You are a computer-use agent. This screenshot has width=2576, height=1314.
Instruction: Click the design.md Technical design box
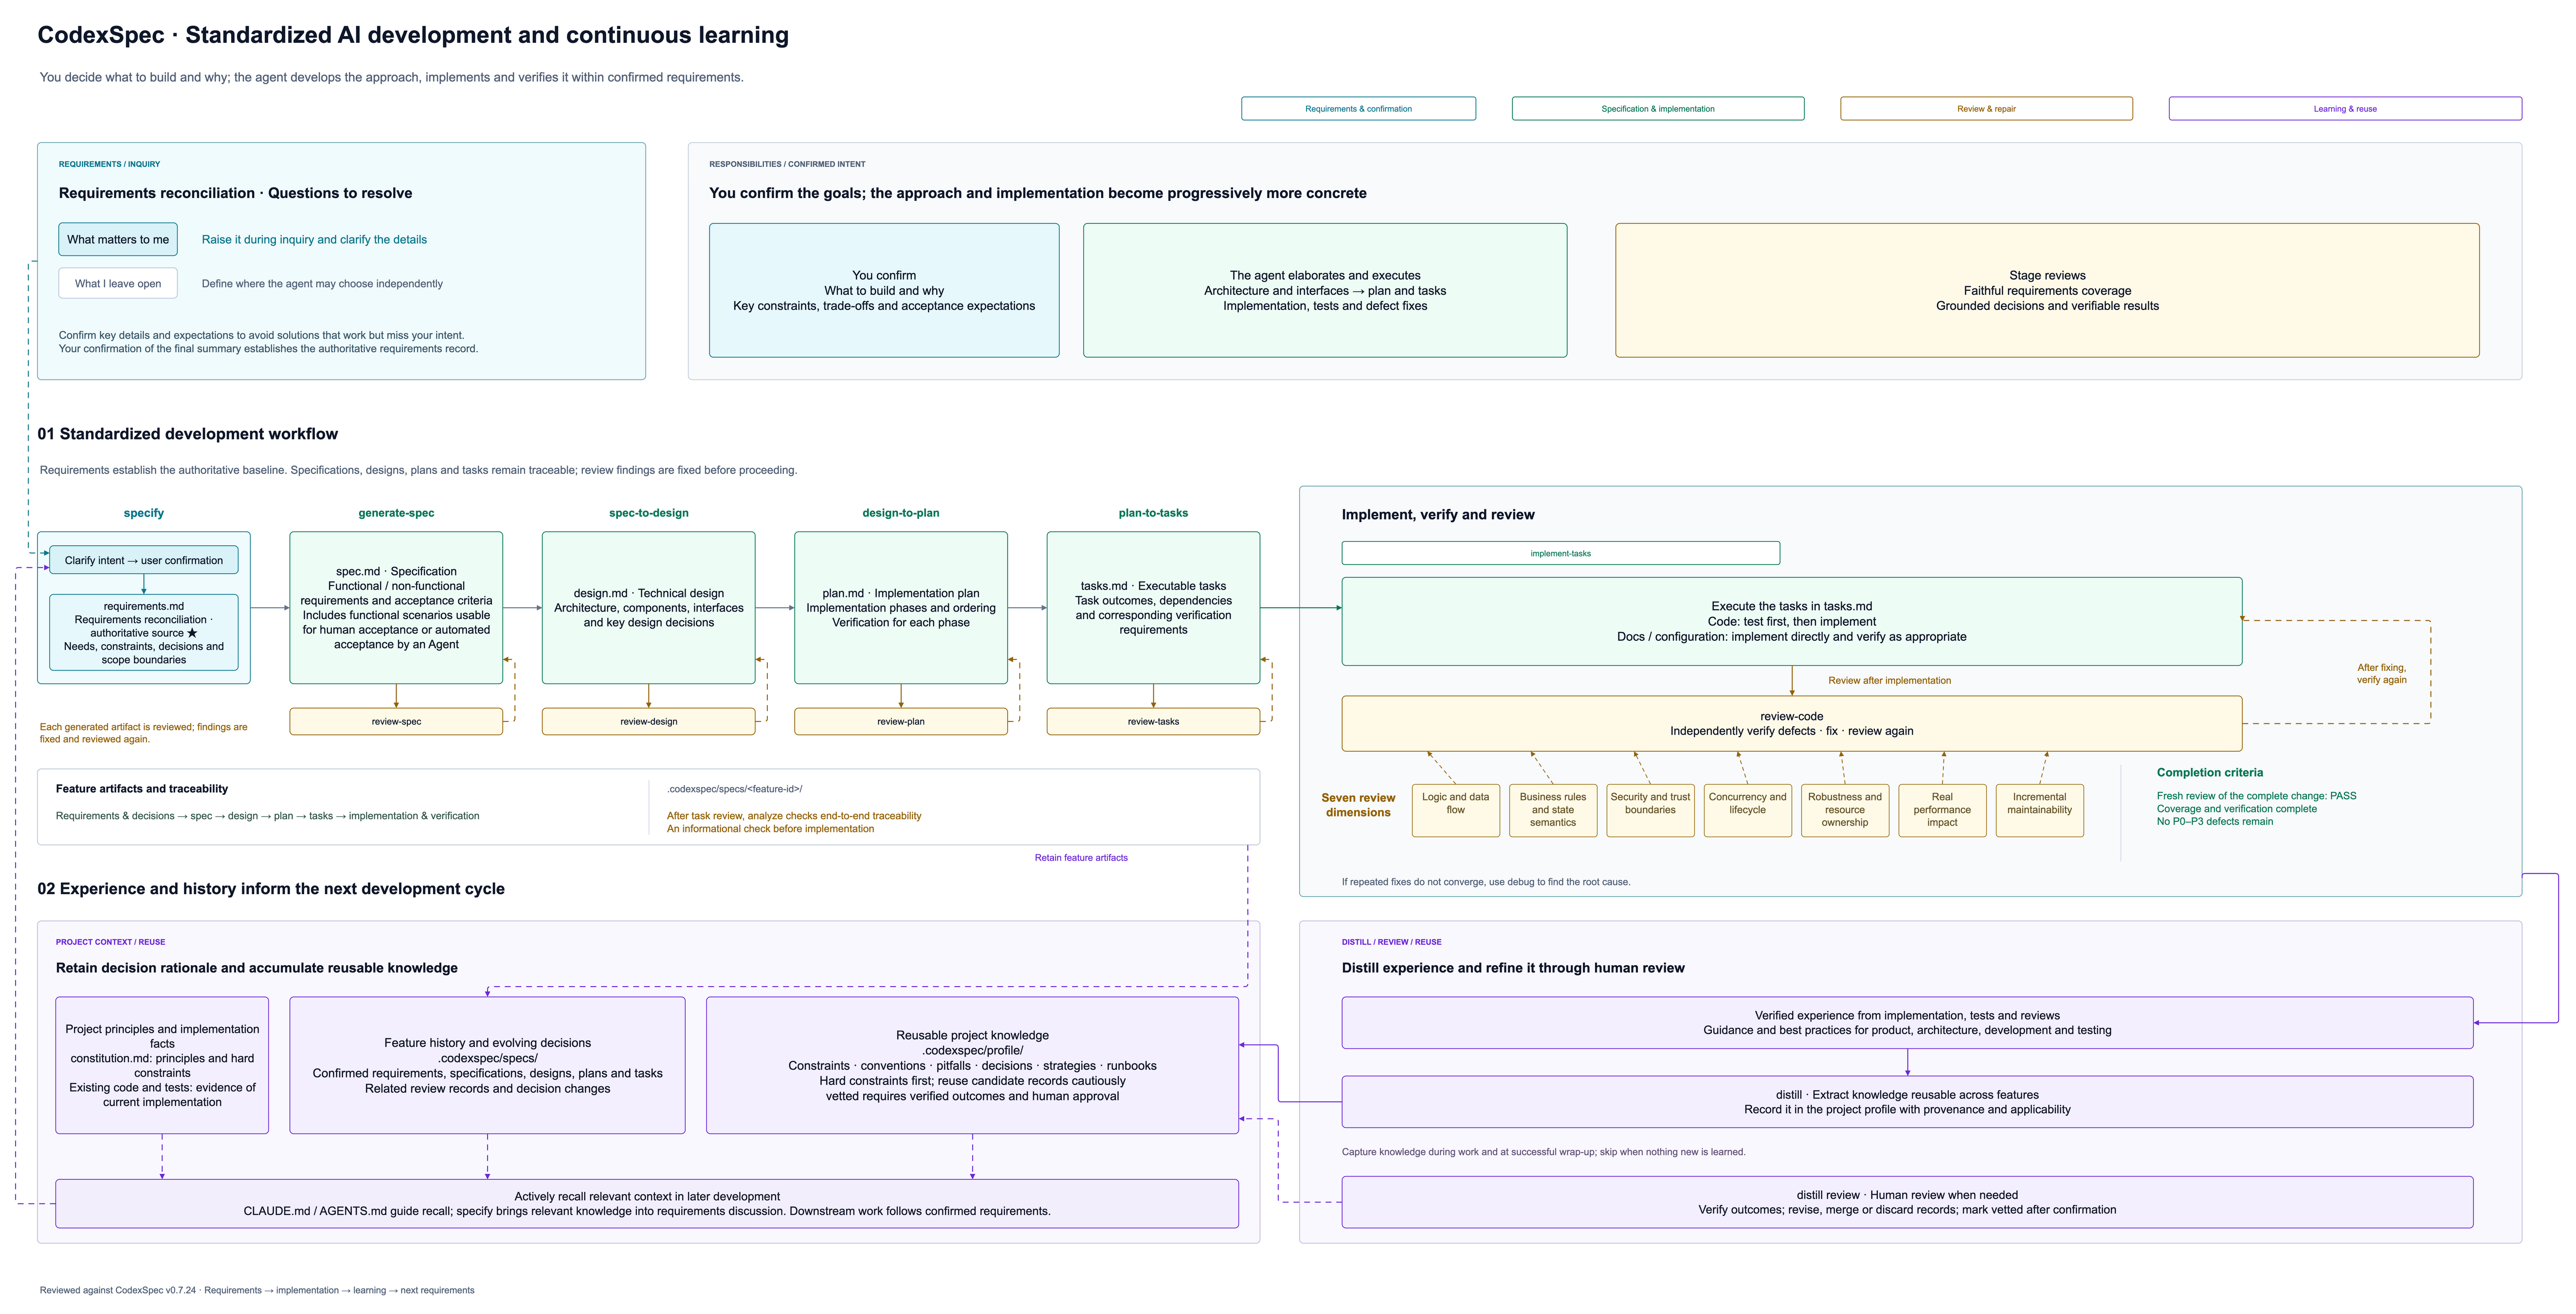click(x=649, y=607)
